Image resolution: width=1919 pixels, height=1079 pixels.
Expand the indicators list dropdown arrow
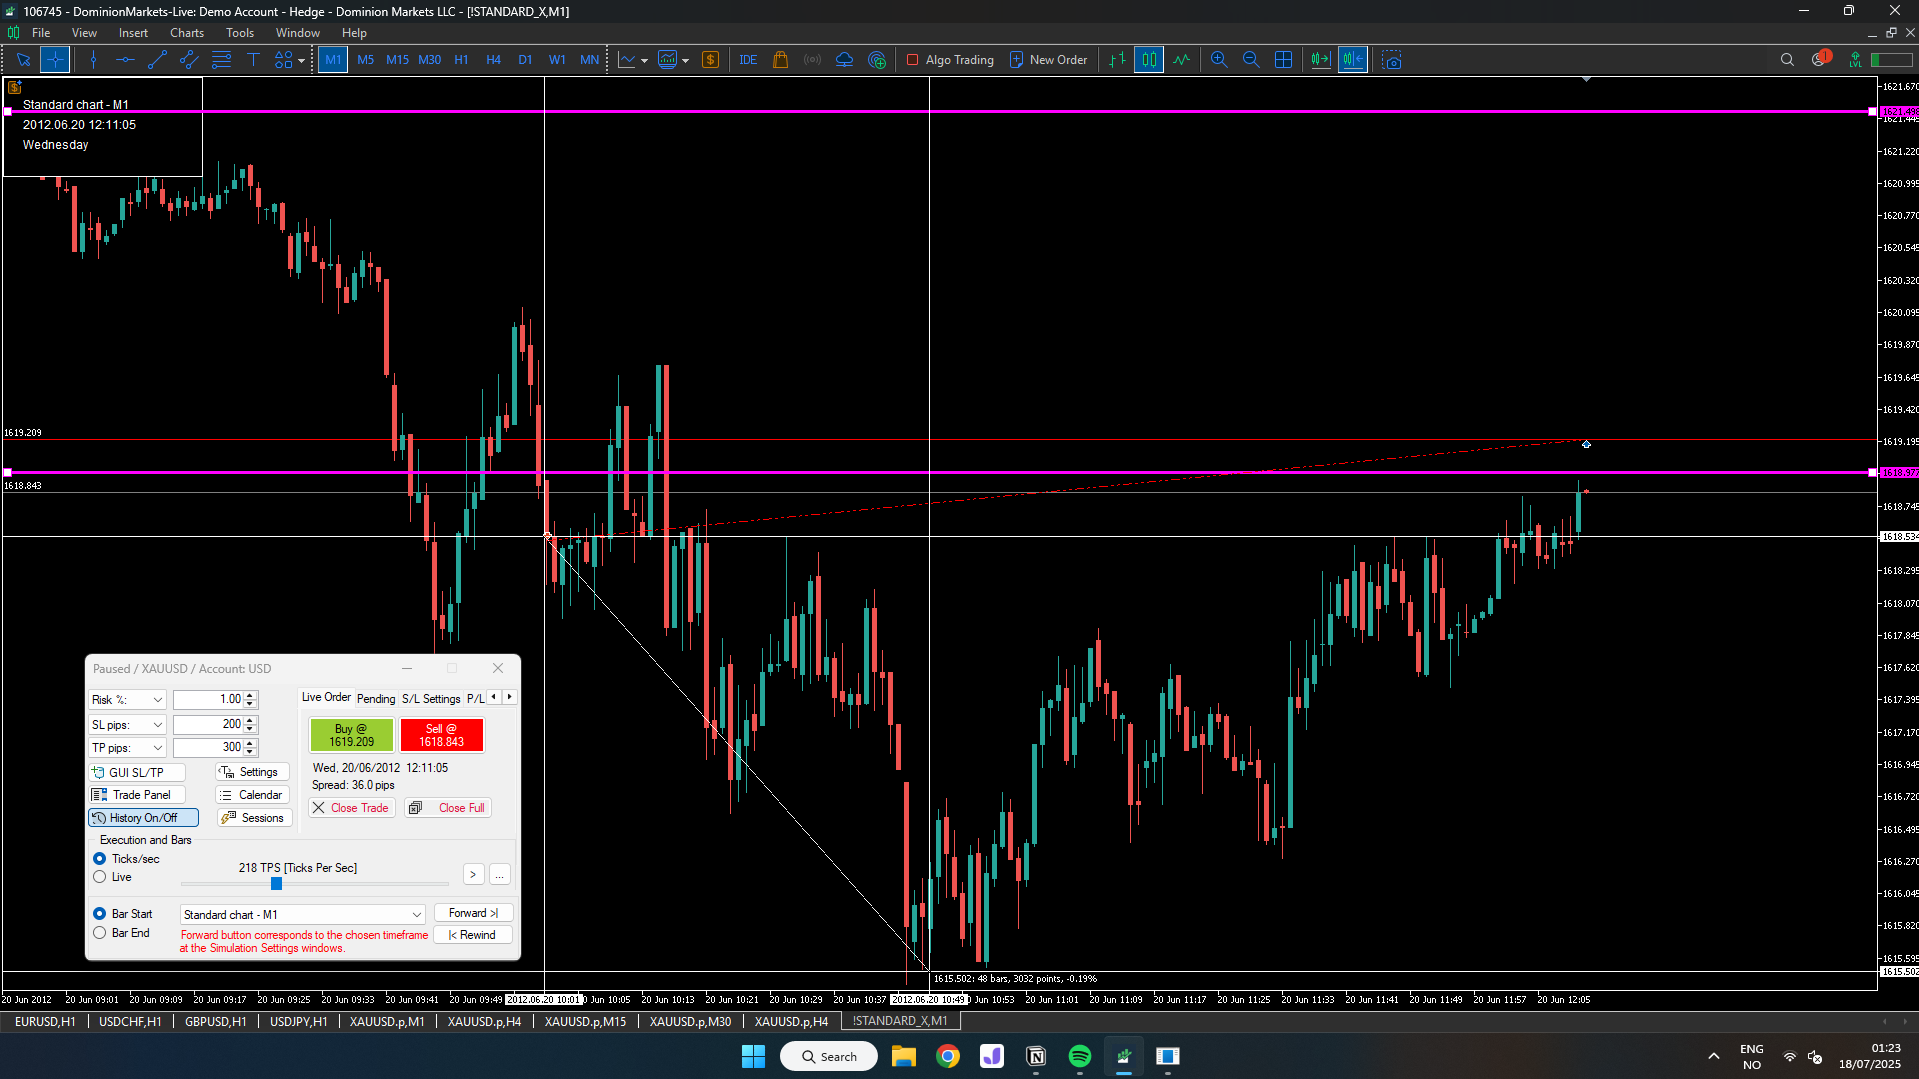coord(644,61)
